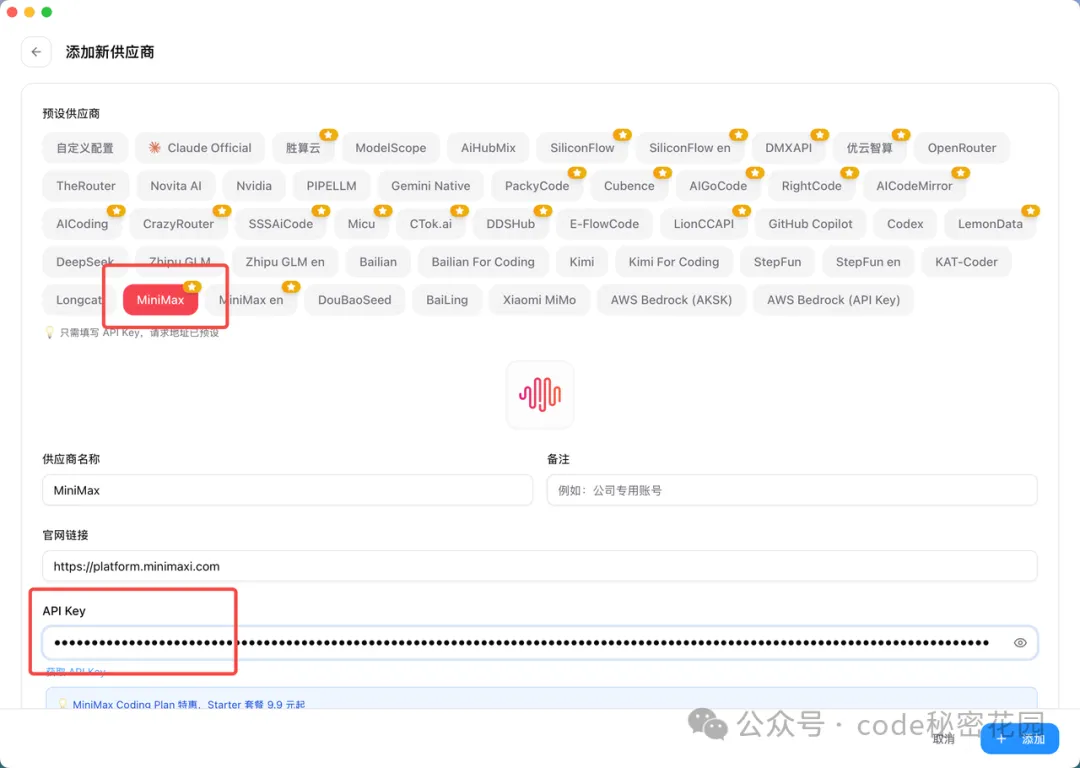This screenshot has height=768, width=1080.
Task: Select SiliconFlow en preset
Action: click(x=689, y=148)
